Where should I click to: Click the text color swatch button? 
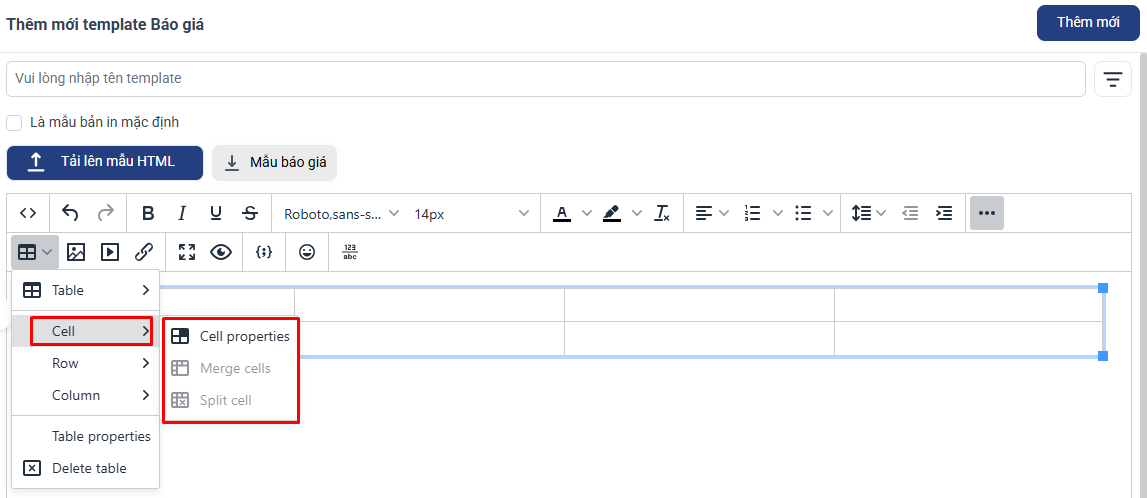click(x=562, y=213)
